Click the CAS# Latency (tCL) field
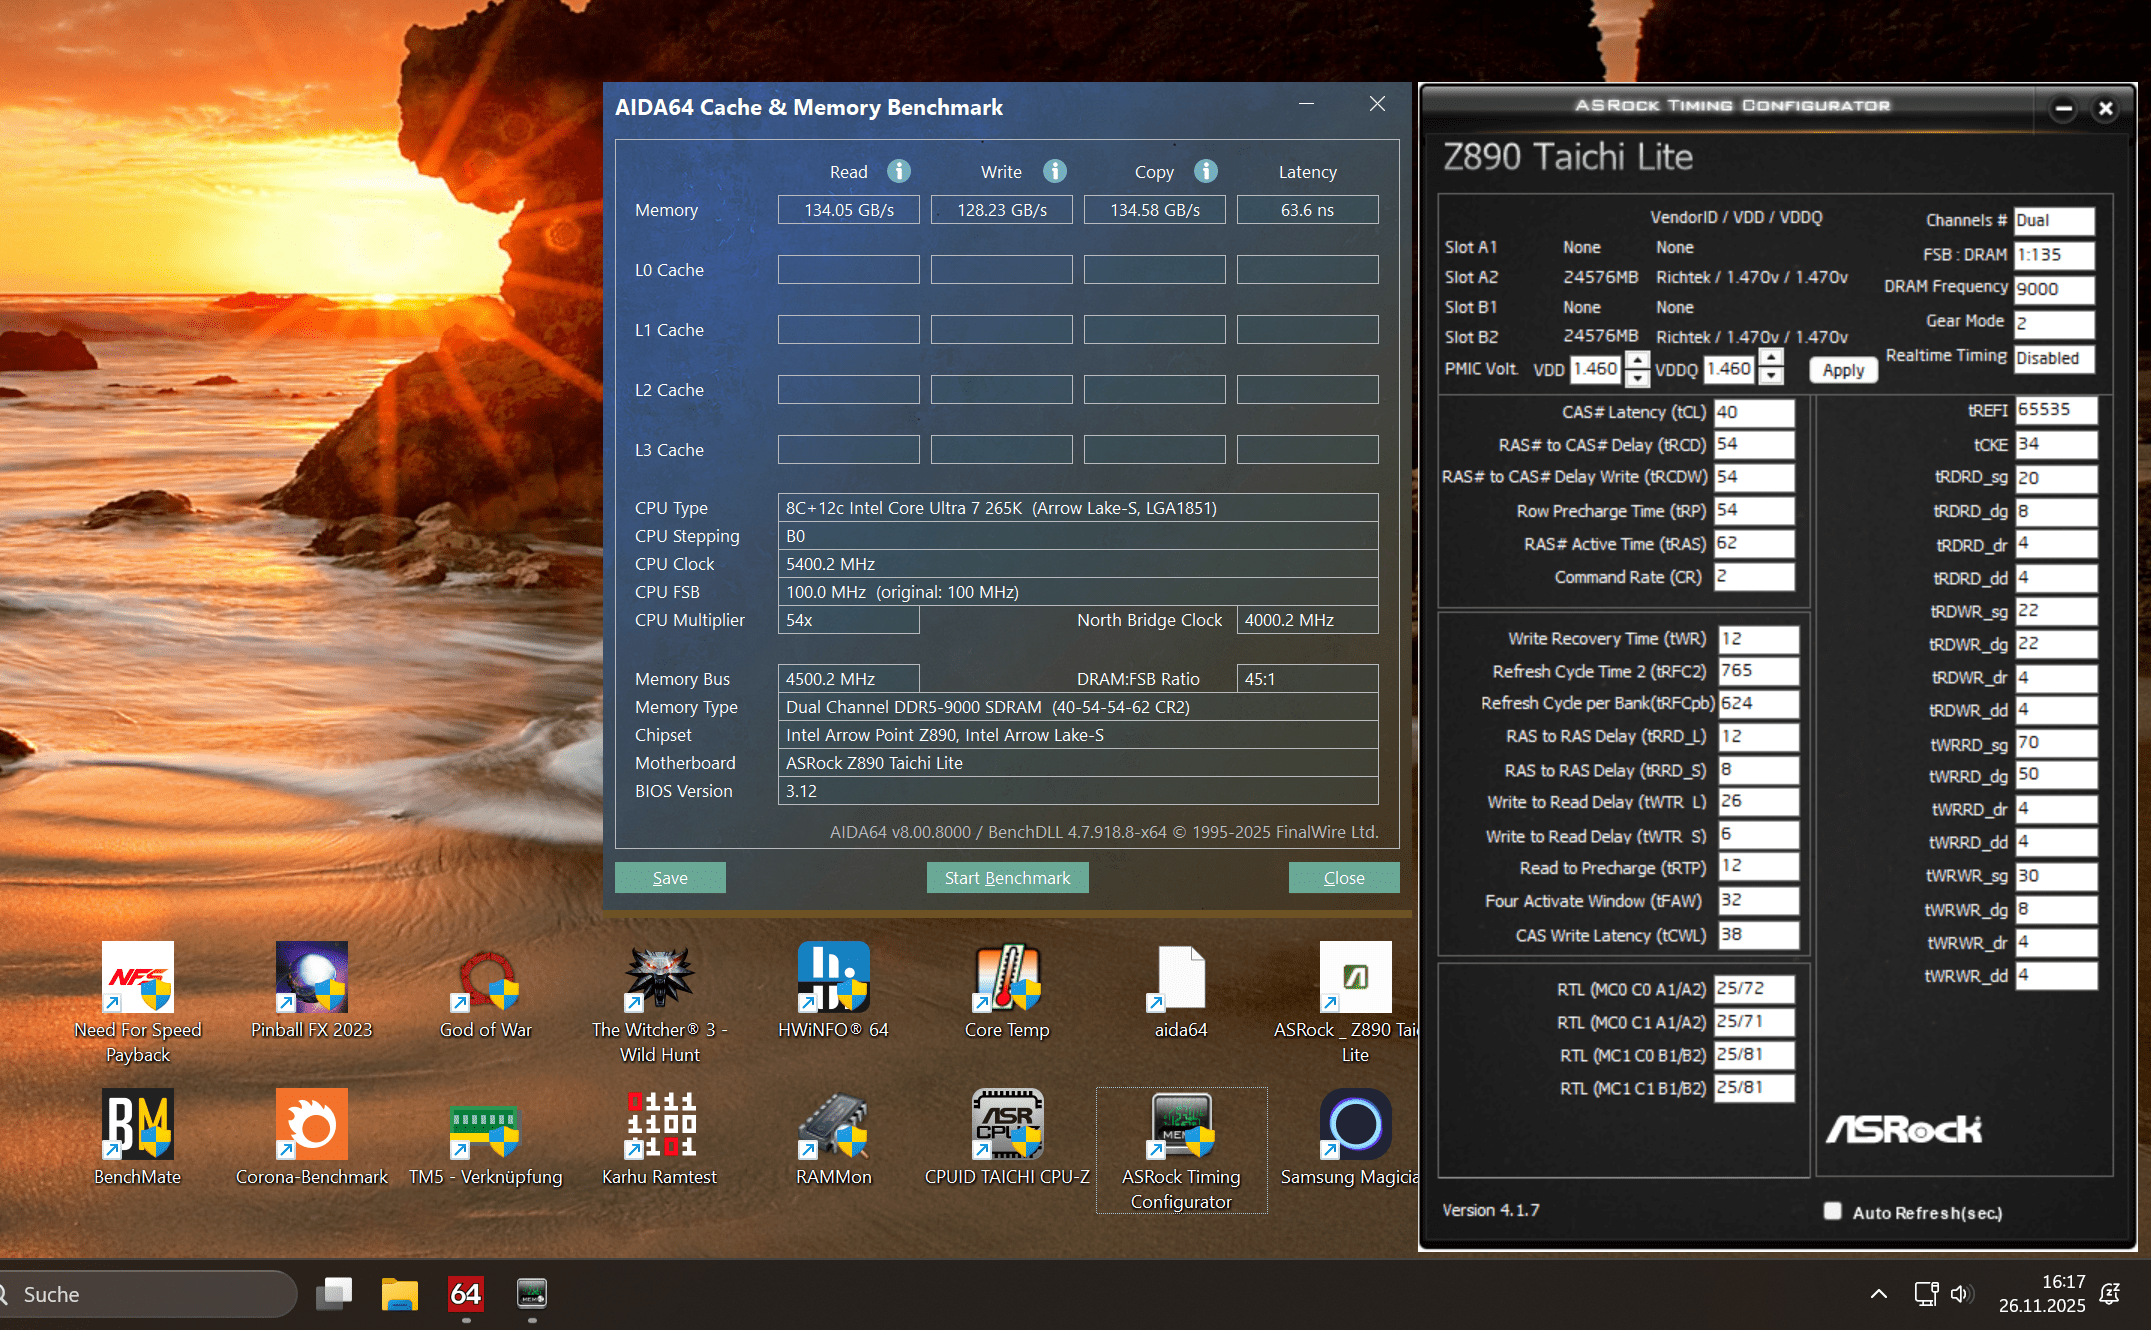The height and width of the screenshot is (1330, 2151). tap(1754, 412)
